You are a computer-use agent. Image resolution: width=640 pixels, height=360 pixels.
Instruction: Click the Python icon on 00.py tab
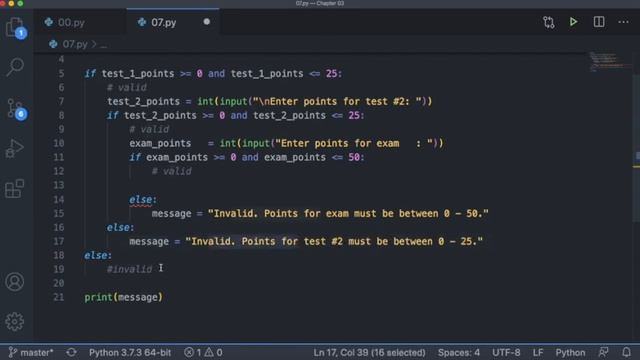49,22
